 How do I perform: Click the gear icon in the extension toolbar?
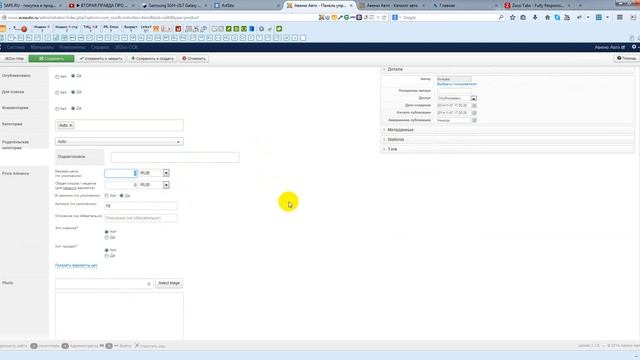(261, 29)
